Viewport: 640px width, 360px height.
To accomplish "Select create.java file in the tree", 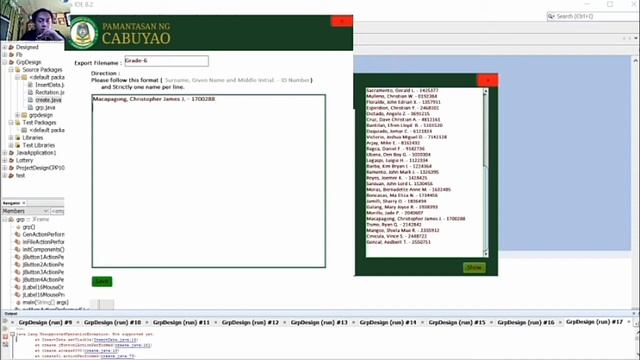I will click(48, 100).
